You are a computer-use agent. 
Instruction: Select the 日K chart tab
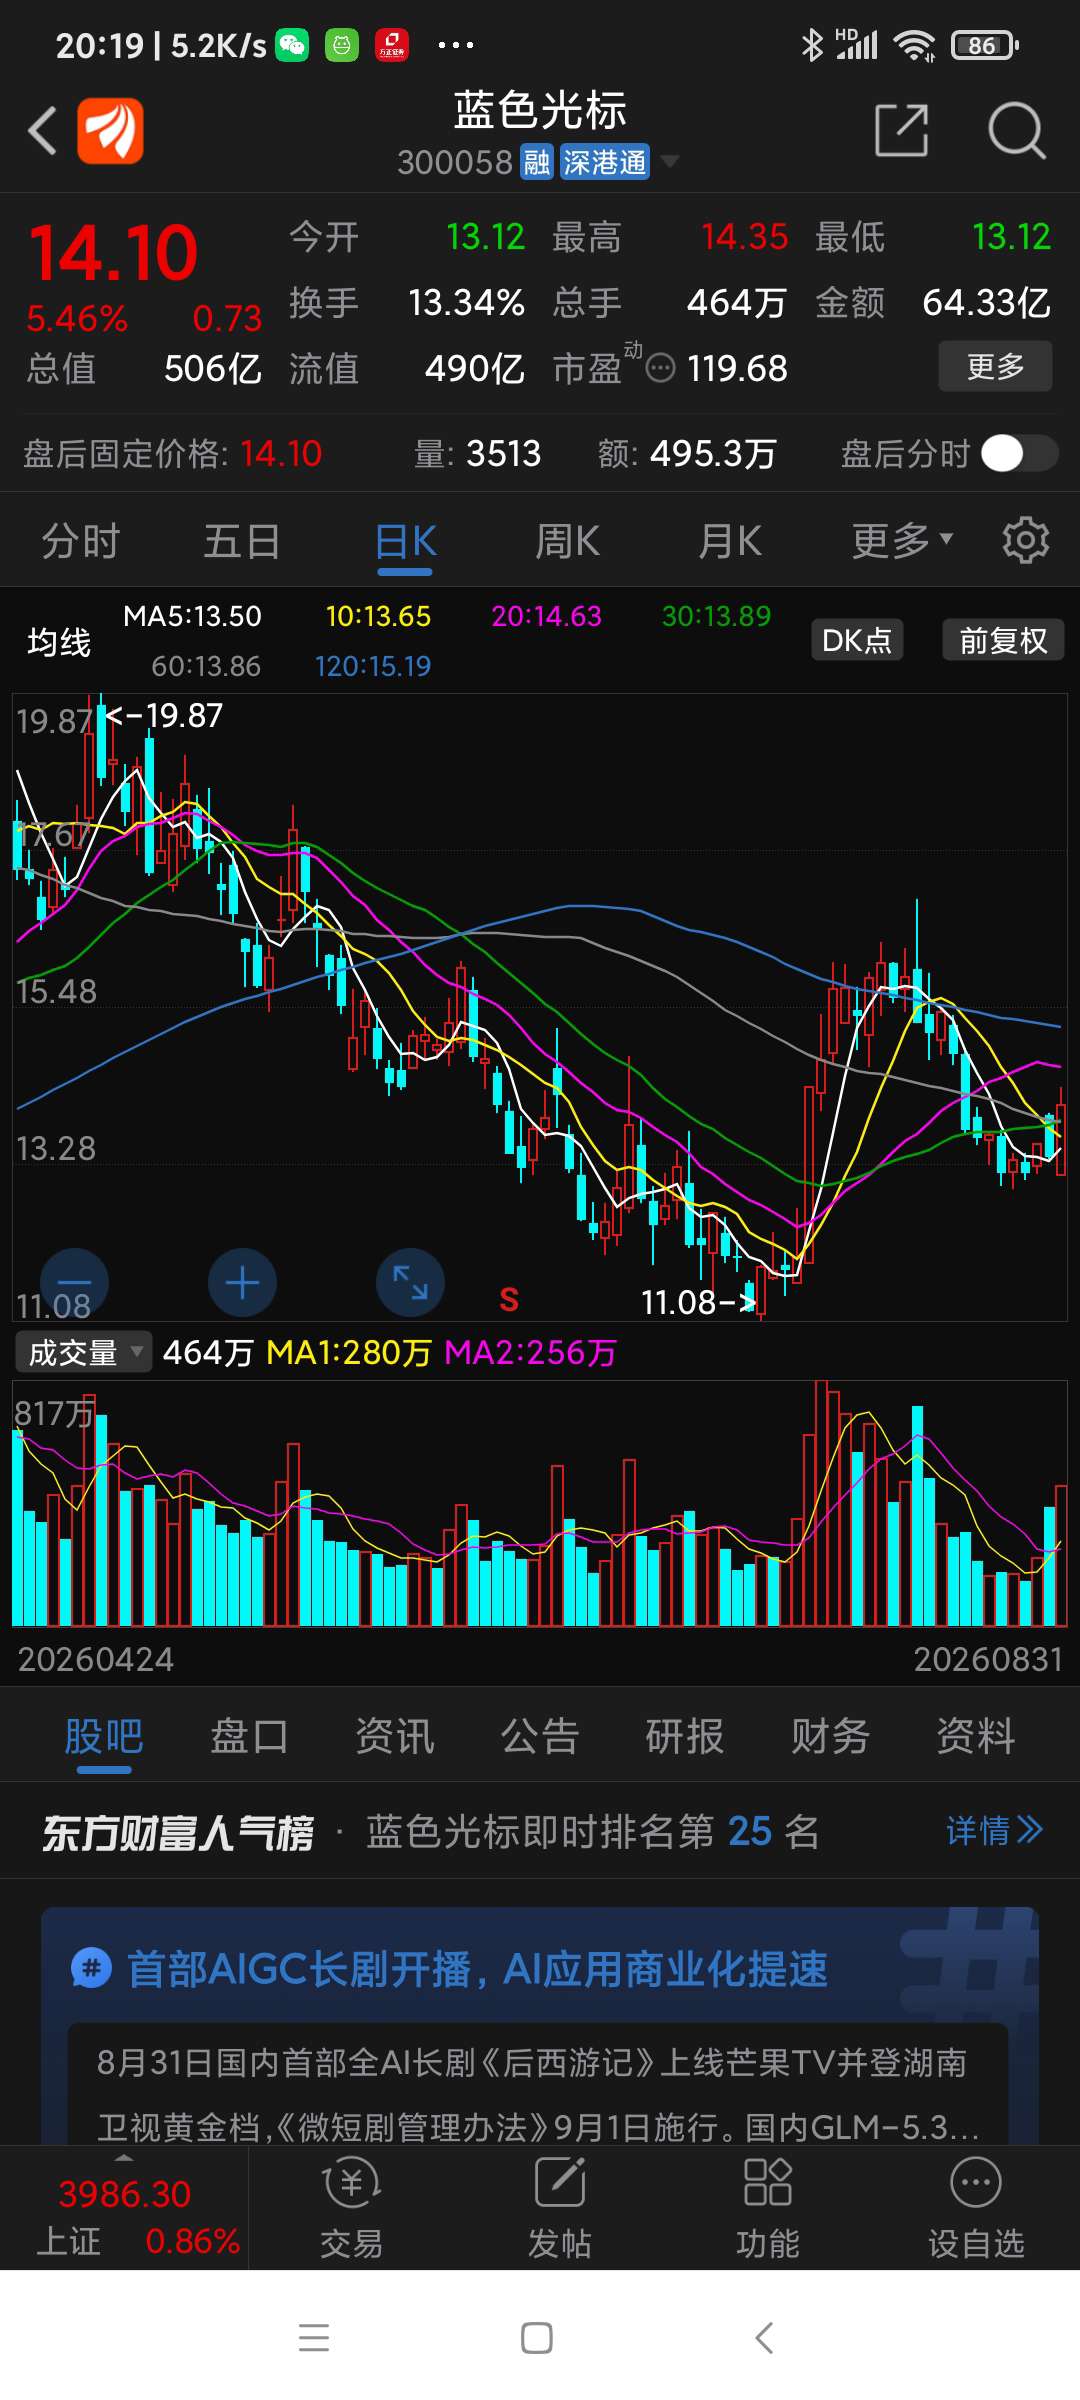tap(405, 542)
